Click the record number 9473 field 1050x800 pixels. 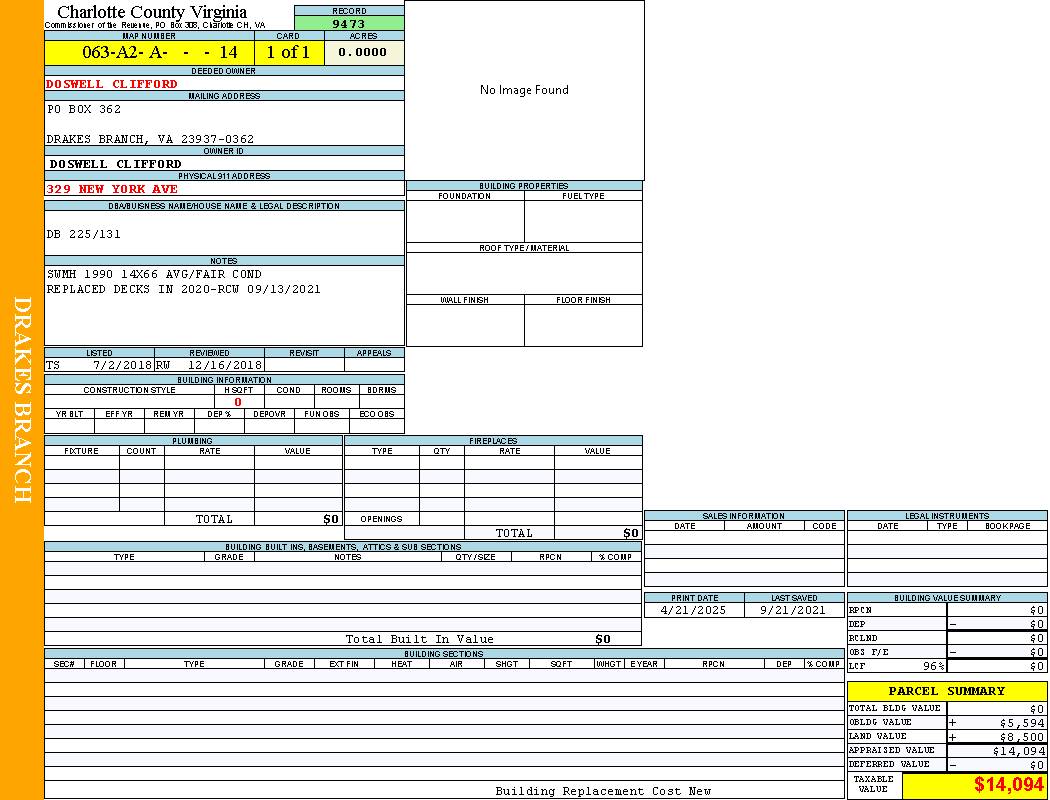pyautogui.click(x=349, y=23)
